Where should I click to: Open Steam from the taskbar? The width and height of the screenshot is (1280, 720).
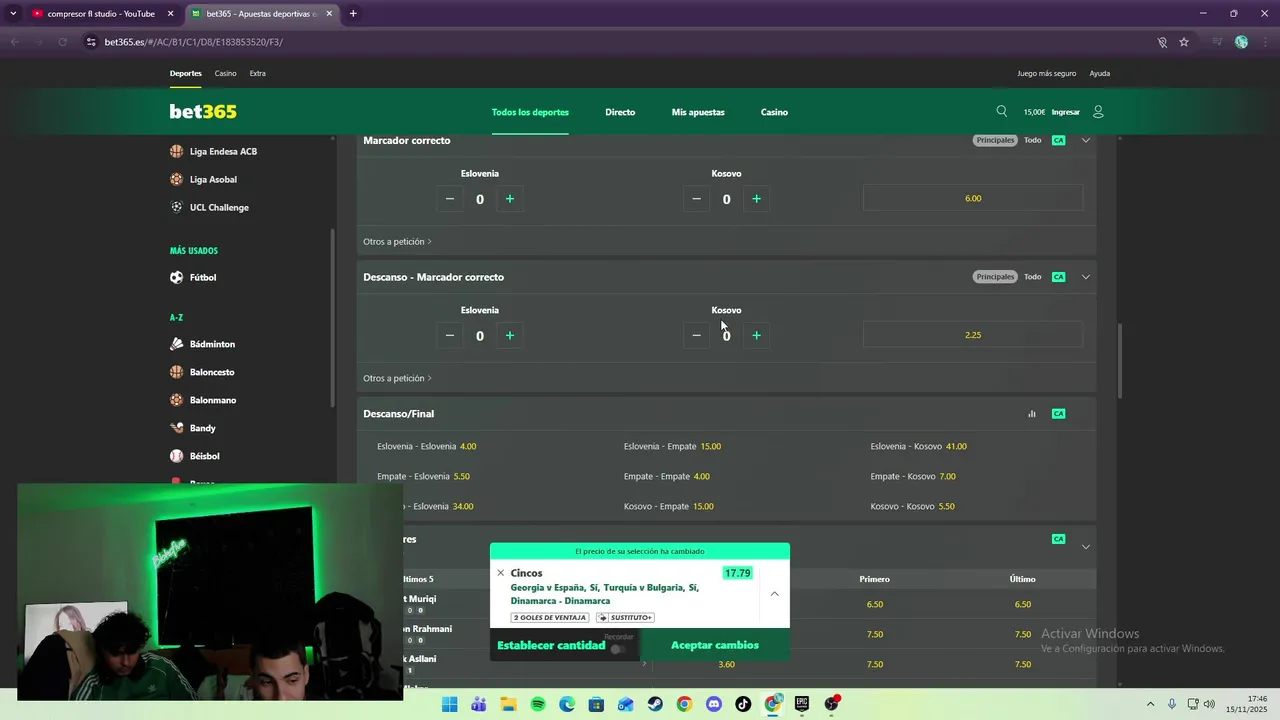click(655, 704)
